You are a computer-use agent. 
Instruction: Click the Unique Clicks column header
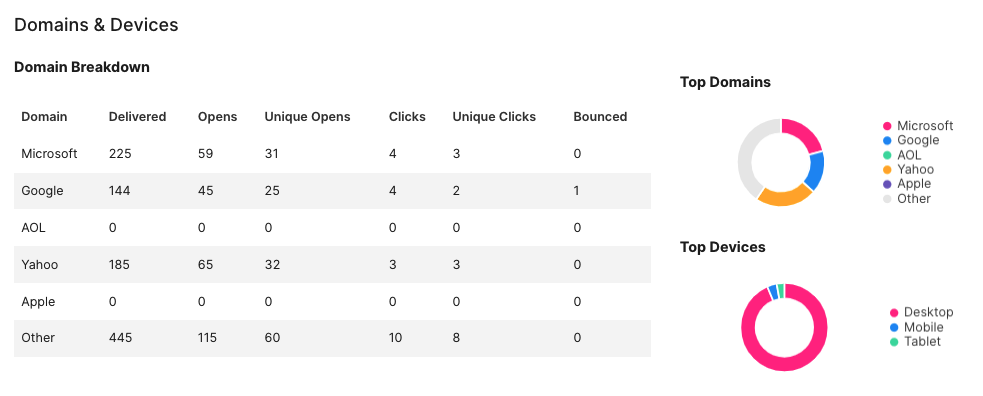tap(494, 117)
